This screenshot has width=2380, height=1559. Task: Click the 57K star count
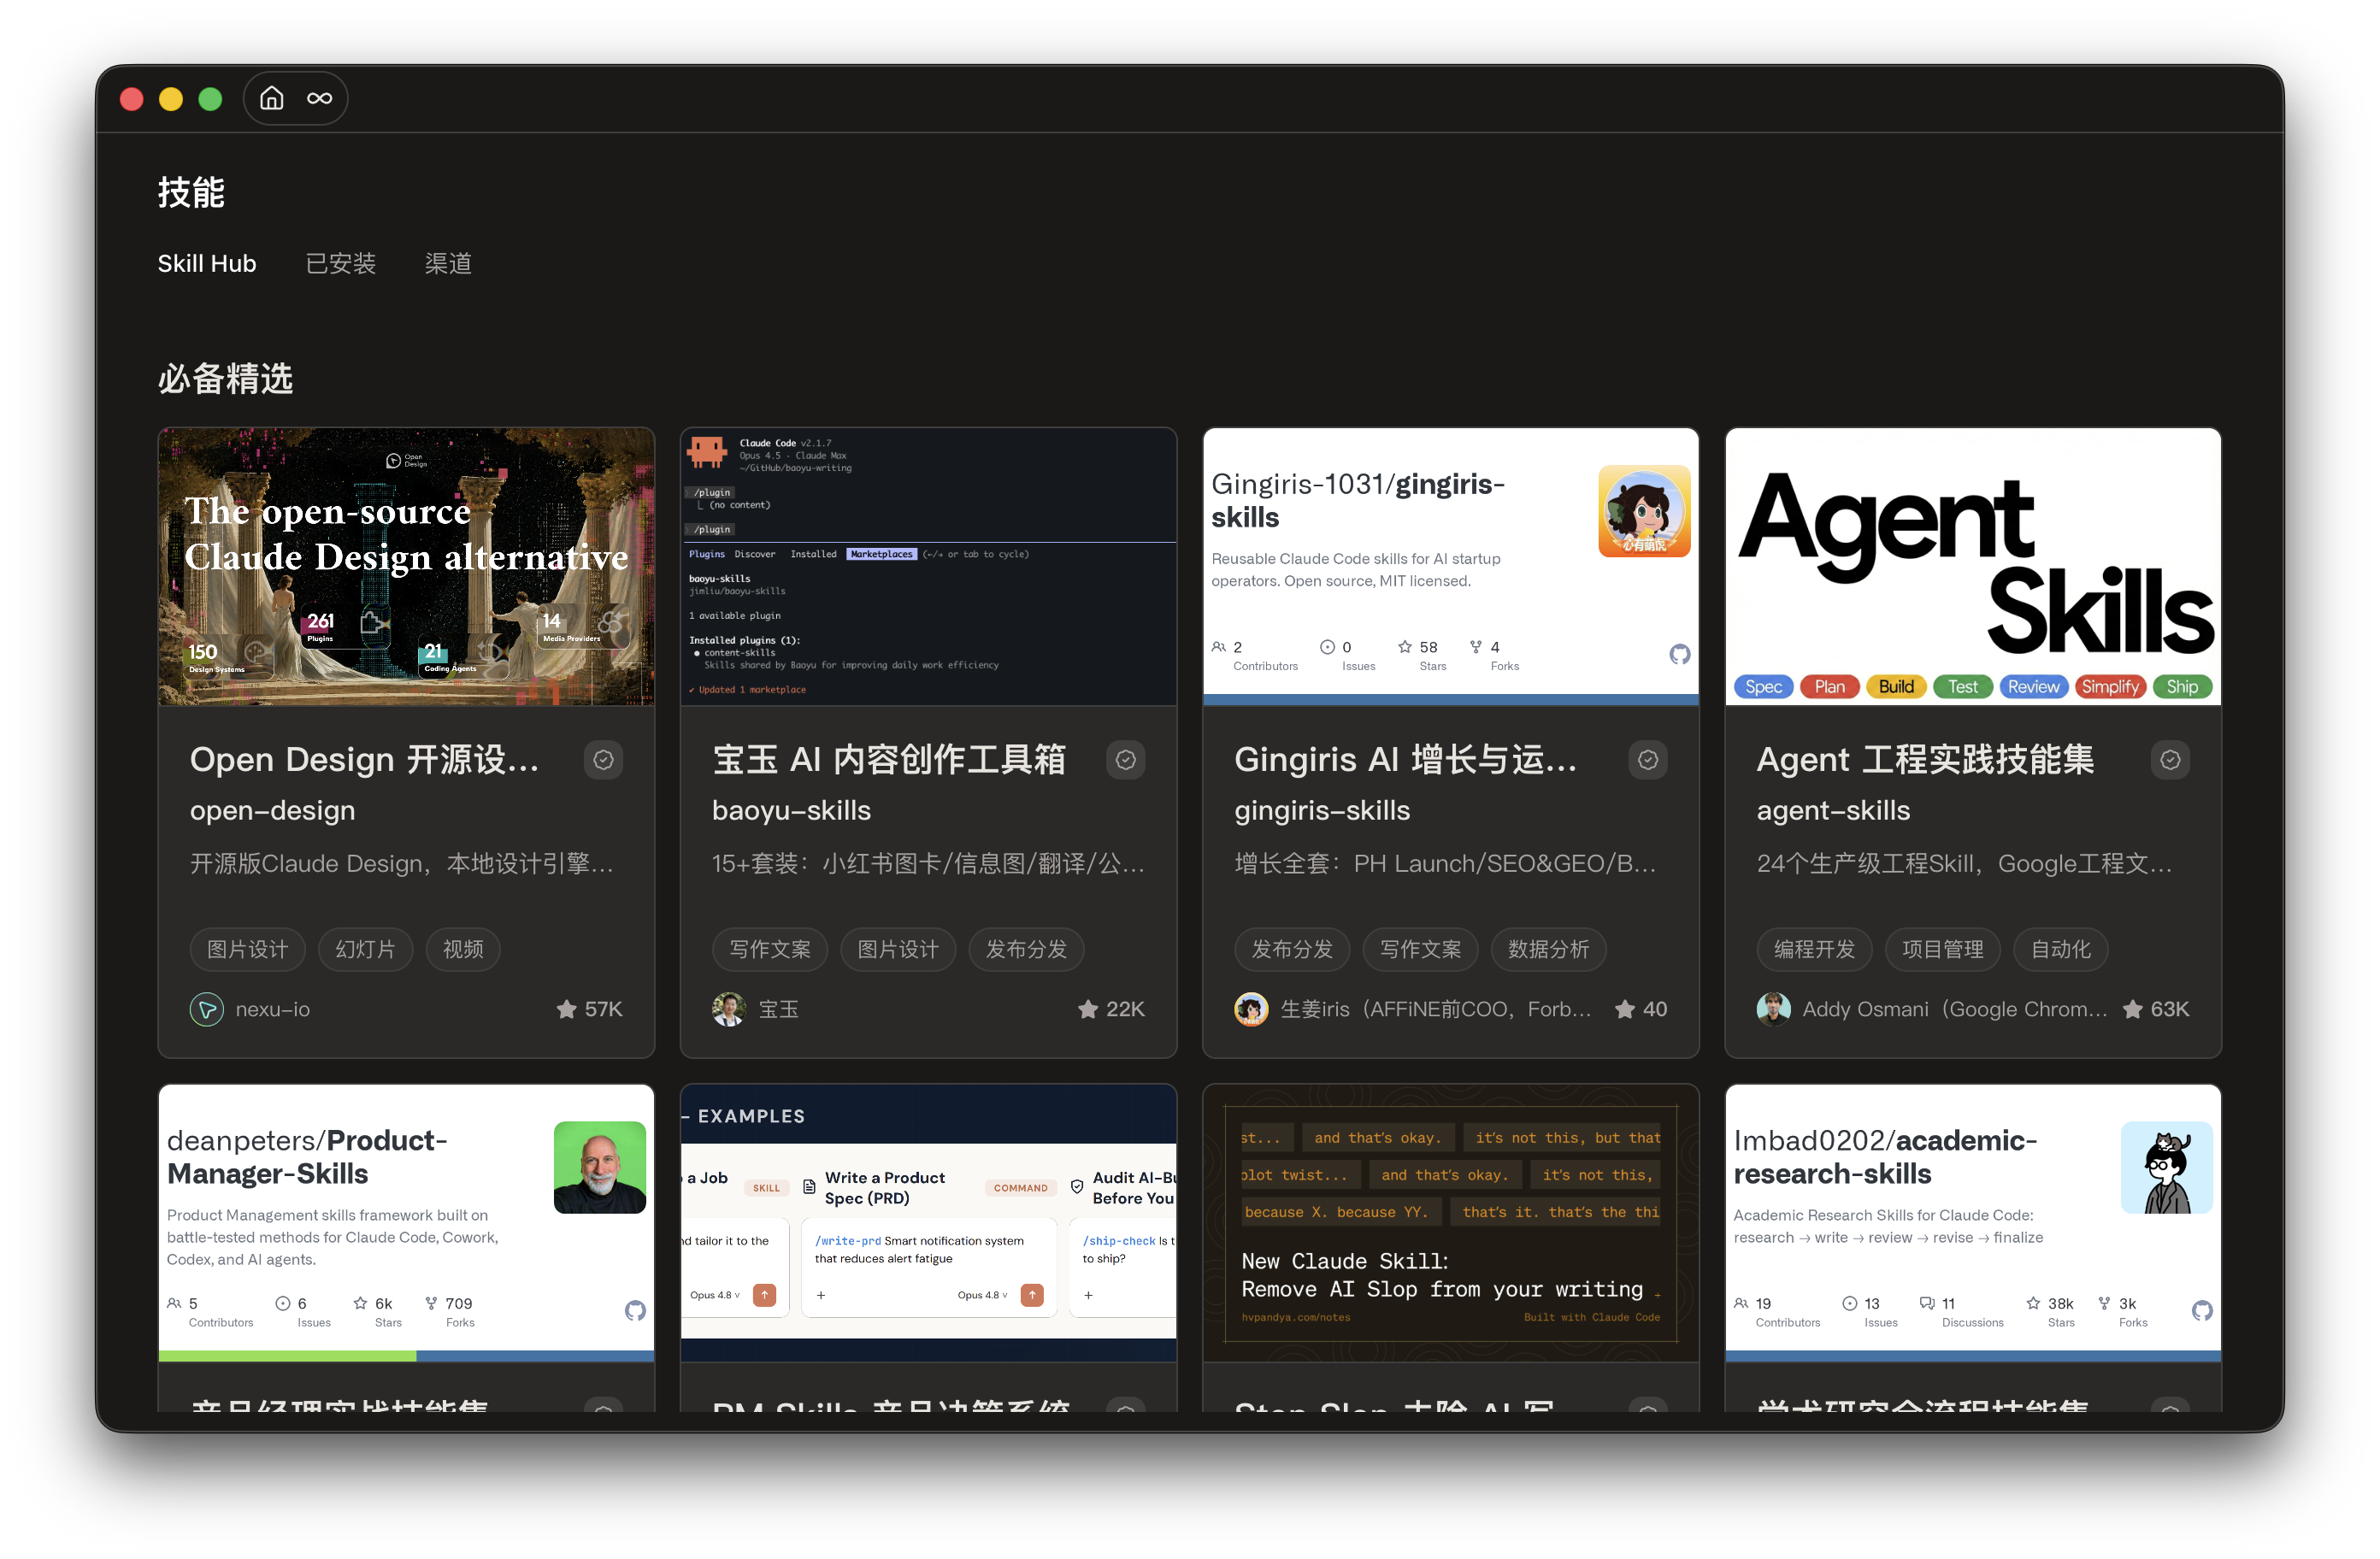coord(590,1009)
